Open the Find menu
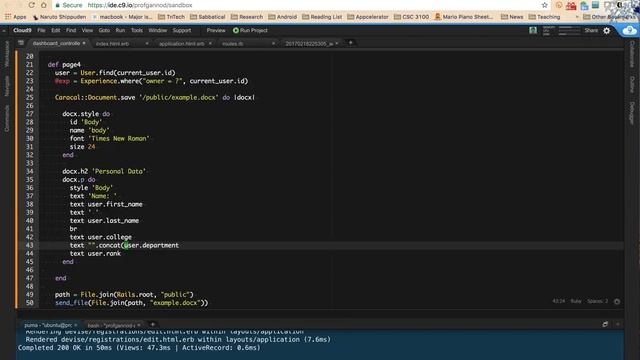This screenshot has height=360, width=640. point(71,30)
